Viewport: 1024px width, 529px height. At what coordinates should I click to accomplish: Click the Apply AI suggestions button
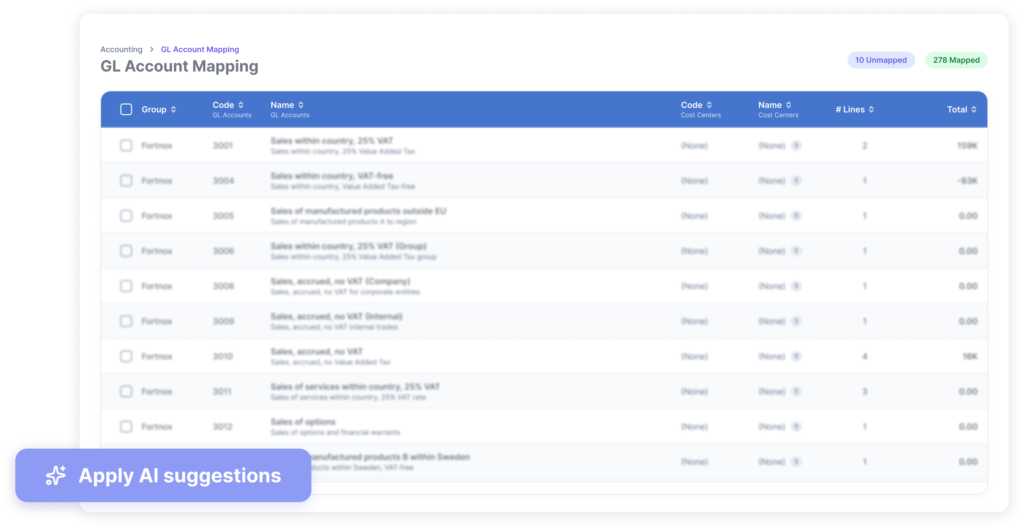(163, 475)
